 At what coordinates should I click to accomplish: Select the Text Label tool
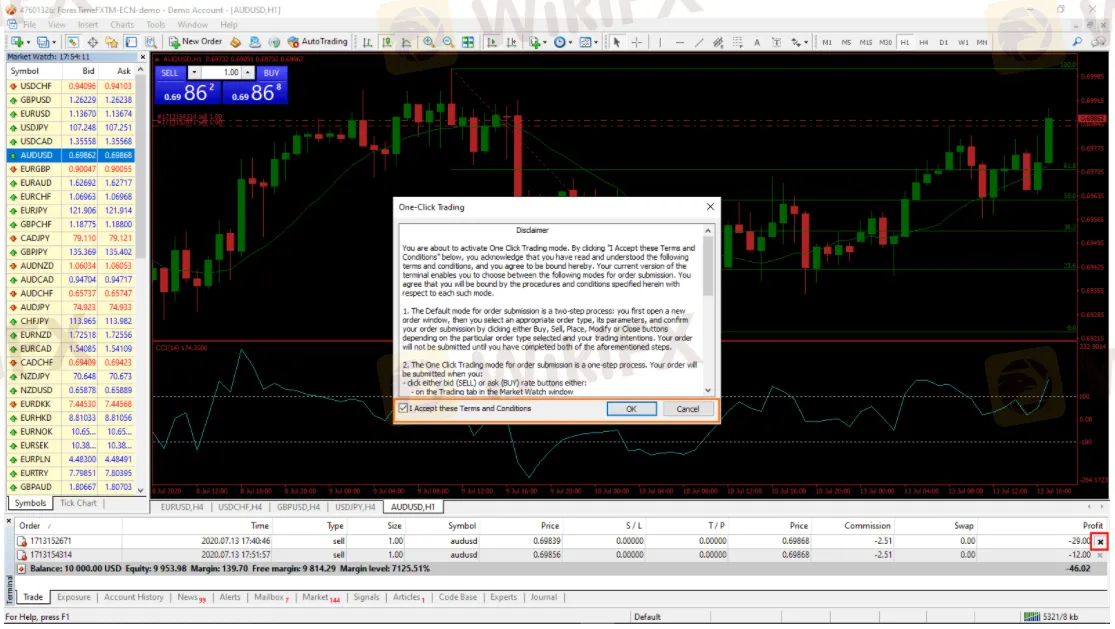[x=776, y=43]
